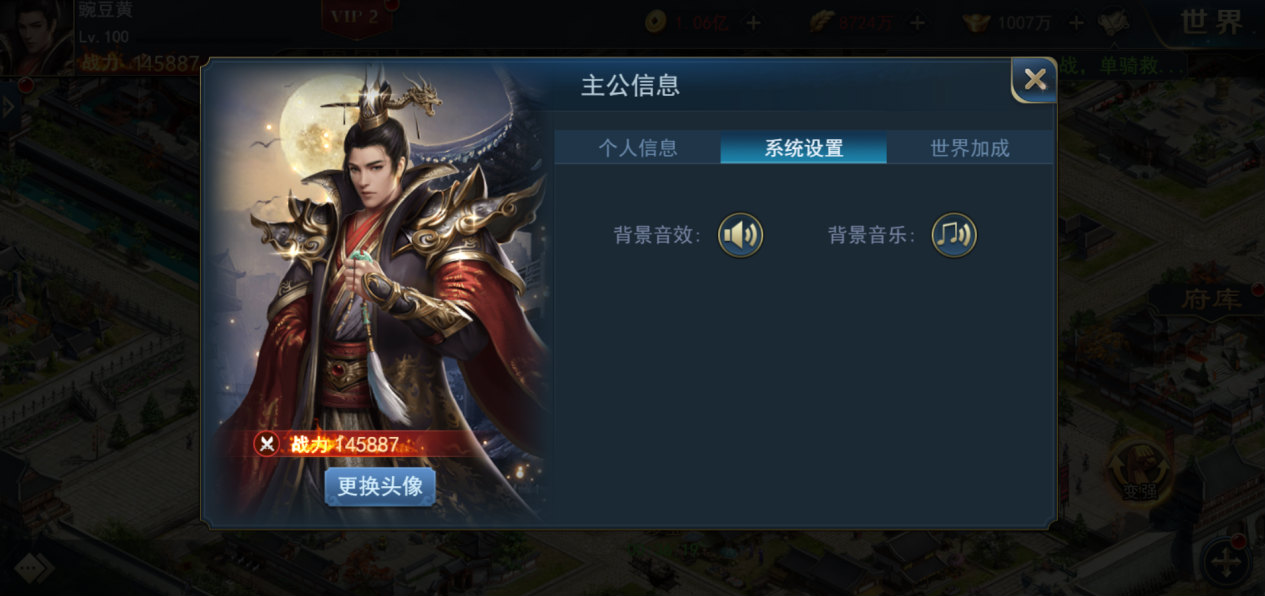1265x596 pixels.
Task: Add grain using its plus button
Action: 917,22
